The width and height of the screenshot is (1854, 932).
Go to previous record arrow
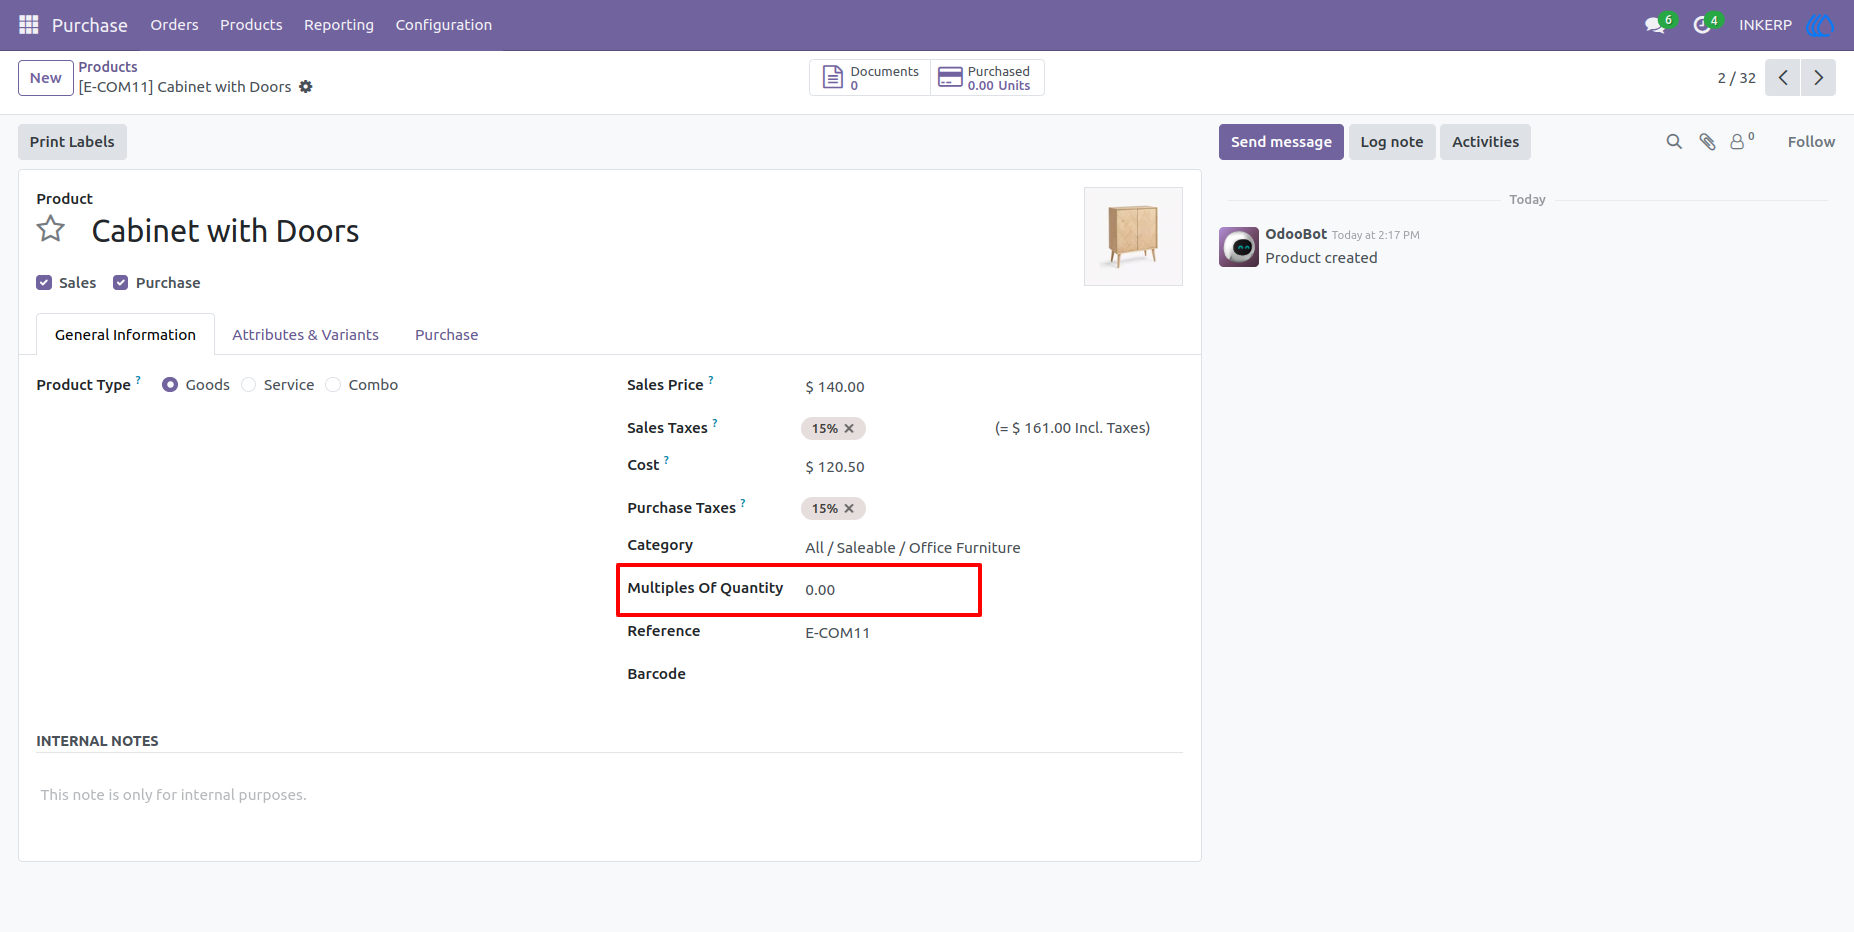point(1782,78)
